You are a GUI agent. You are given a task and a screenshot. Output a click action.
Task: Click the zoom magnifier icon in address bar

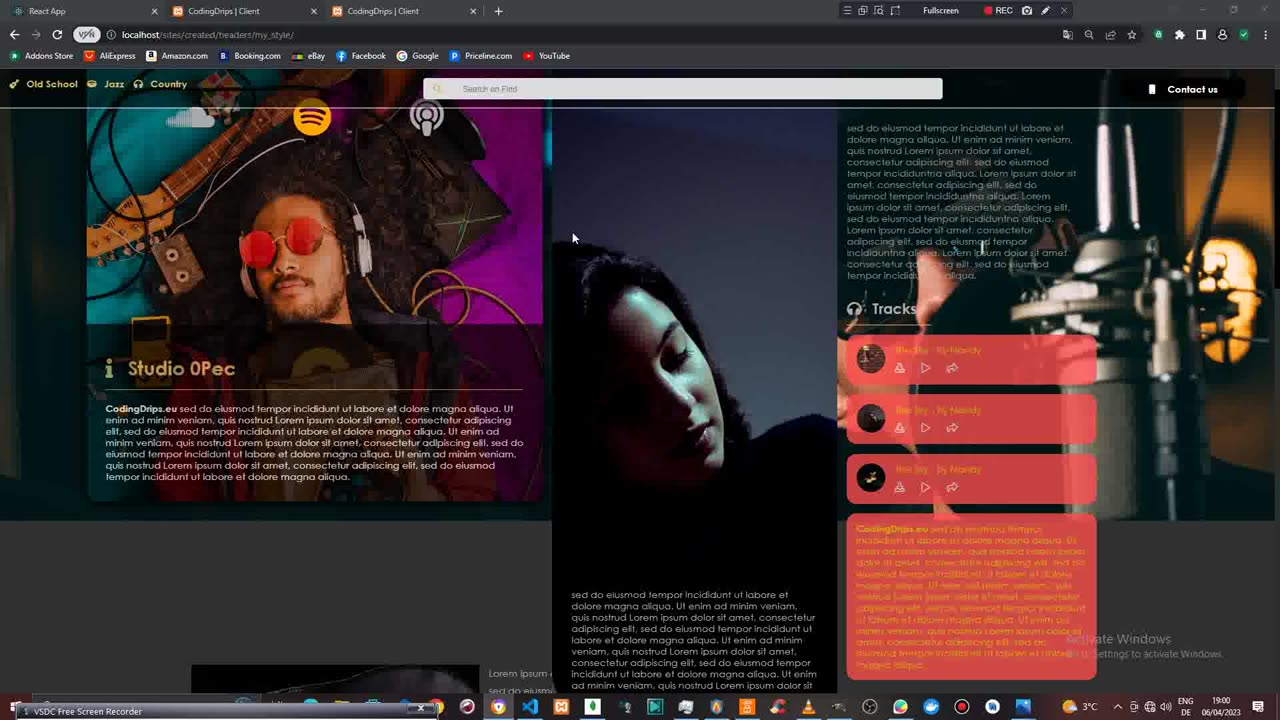tap(1089, 35)
